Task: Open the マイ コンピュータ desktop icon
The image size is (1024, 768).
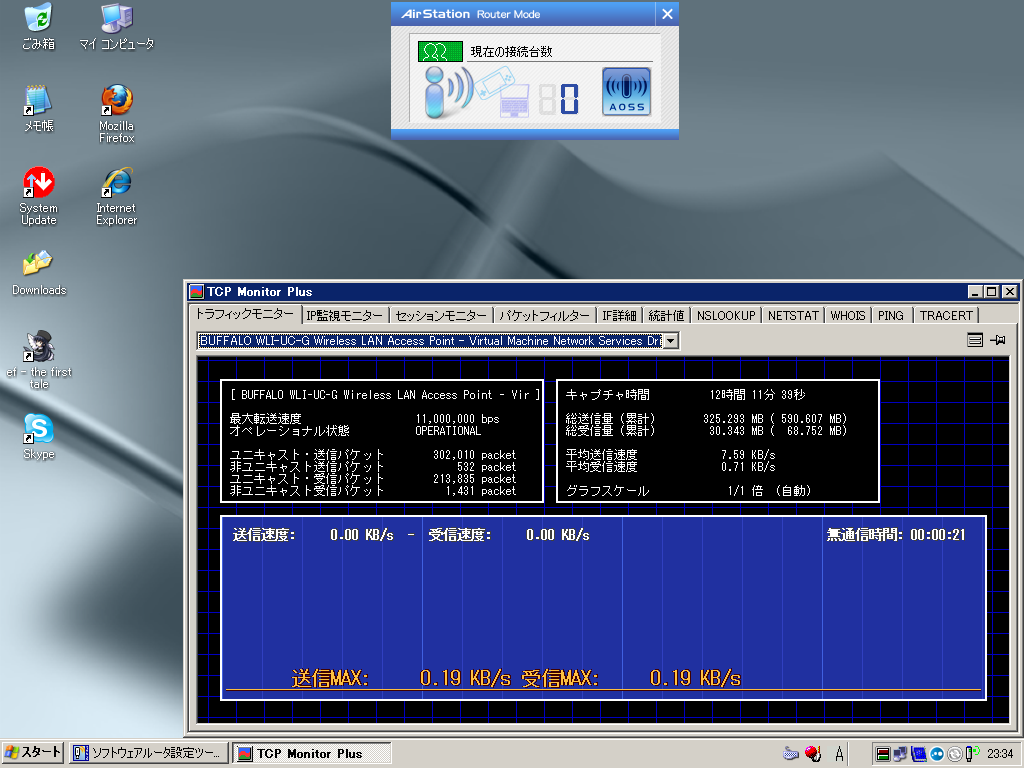Action: [117, 27]
